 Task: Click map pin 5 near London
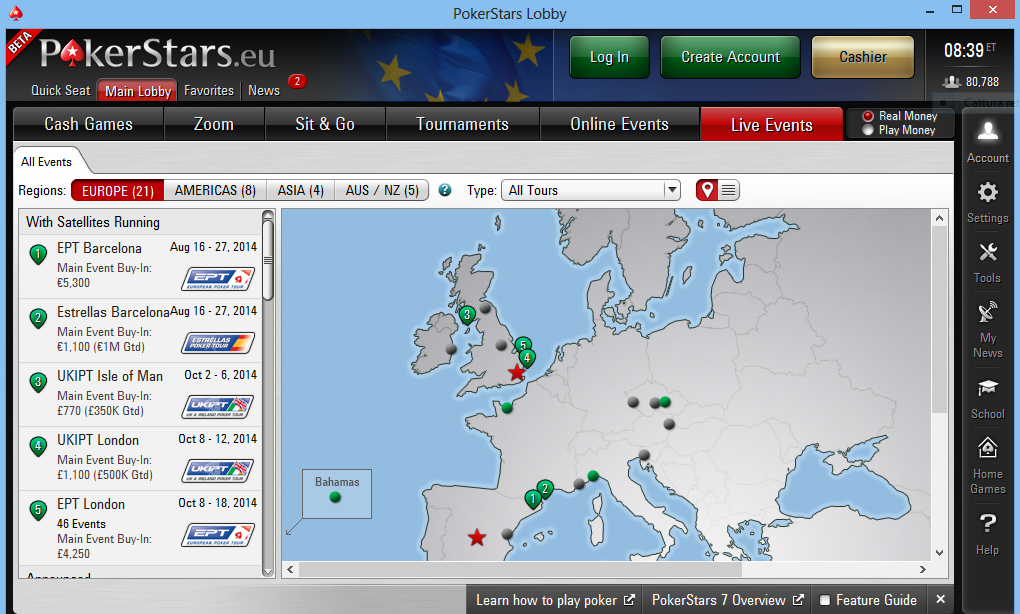(524, 344)
